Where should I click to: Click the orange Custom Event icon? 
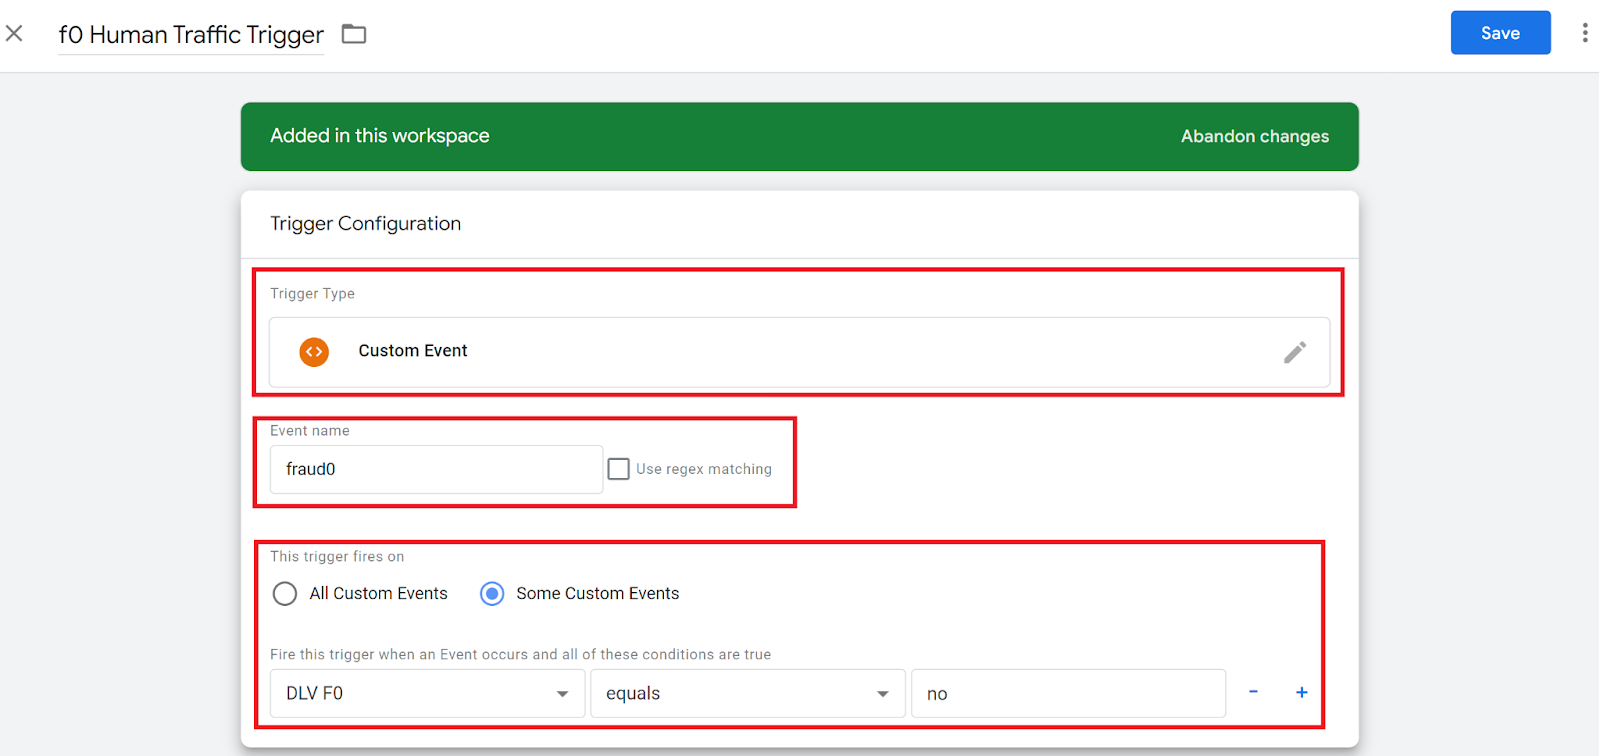point(314,352)
